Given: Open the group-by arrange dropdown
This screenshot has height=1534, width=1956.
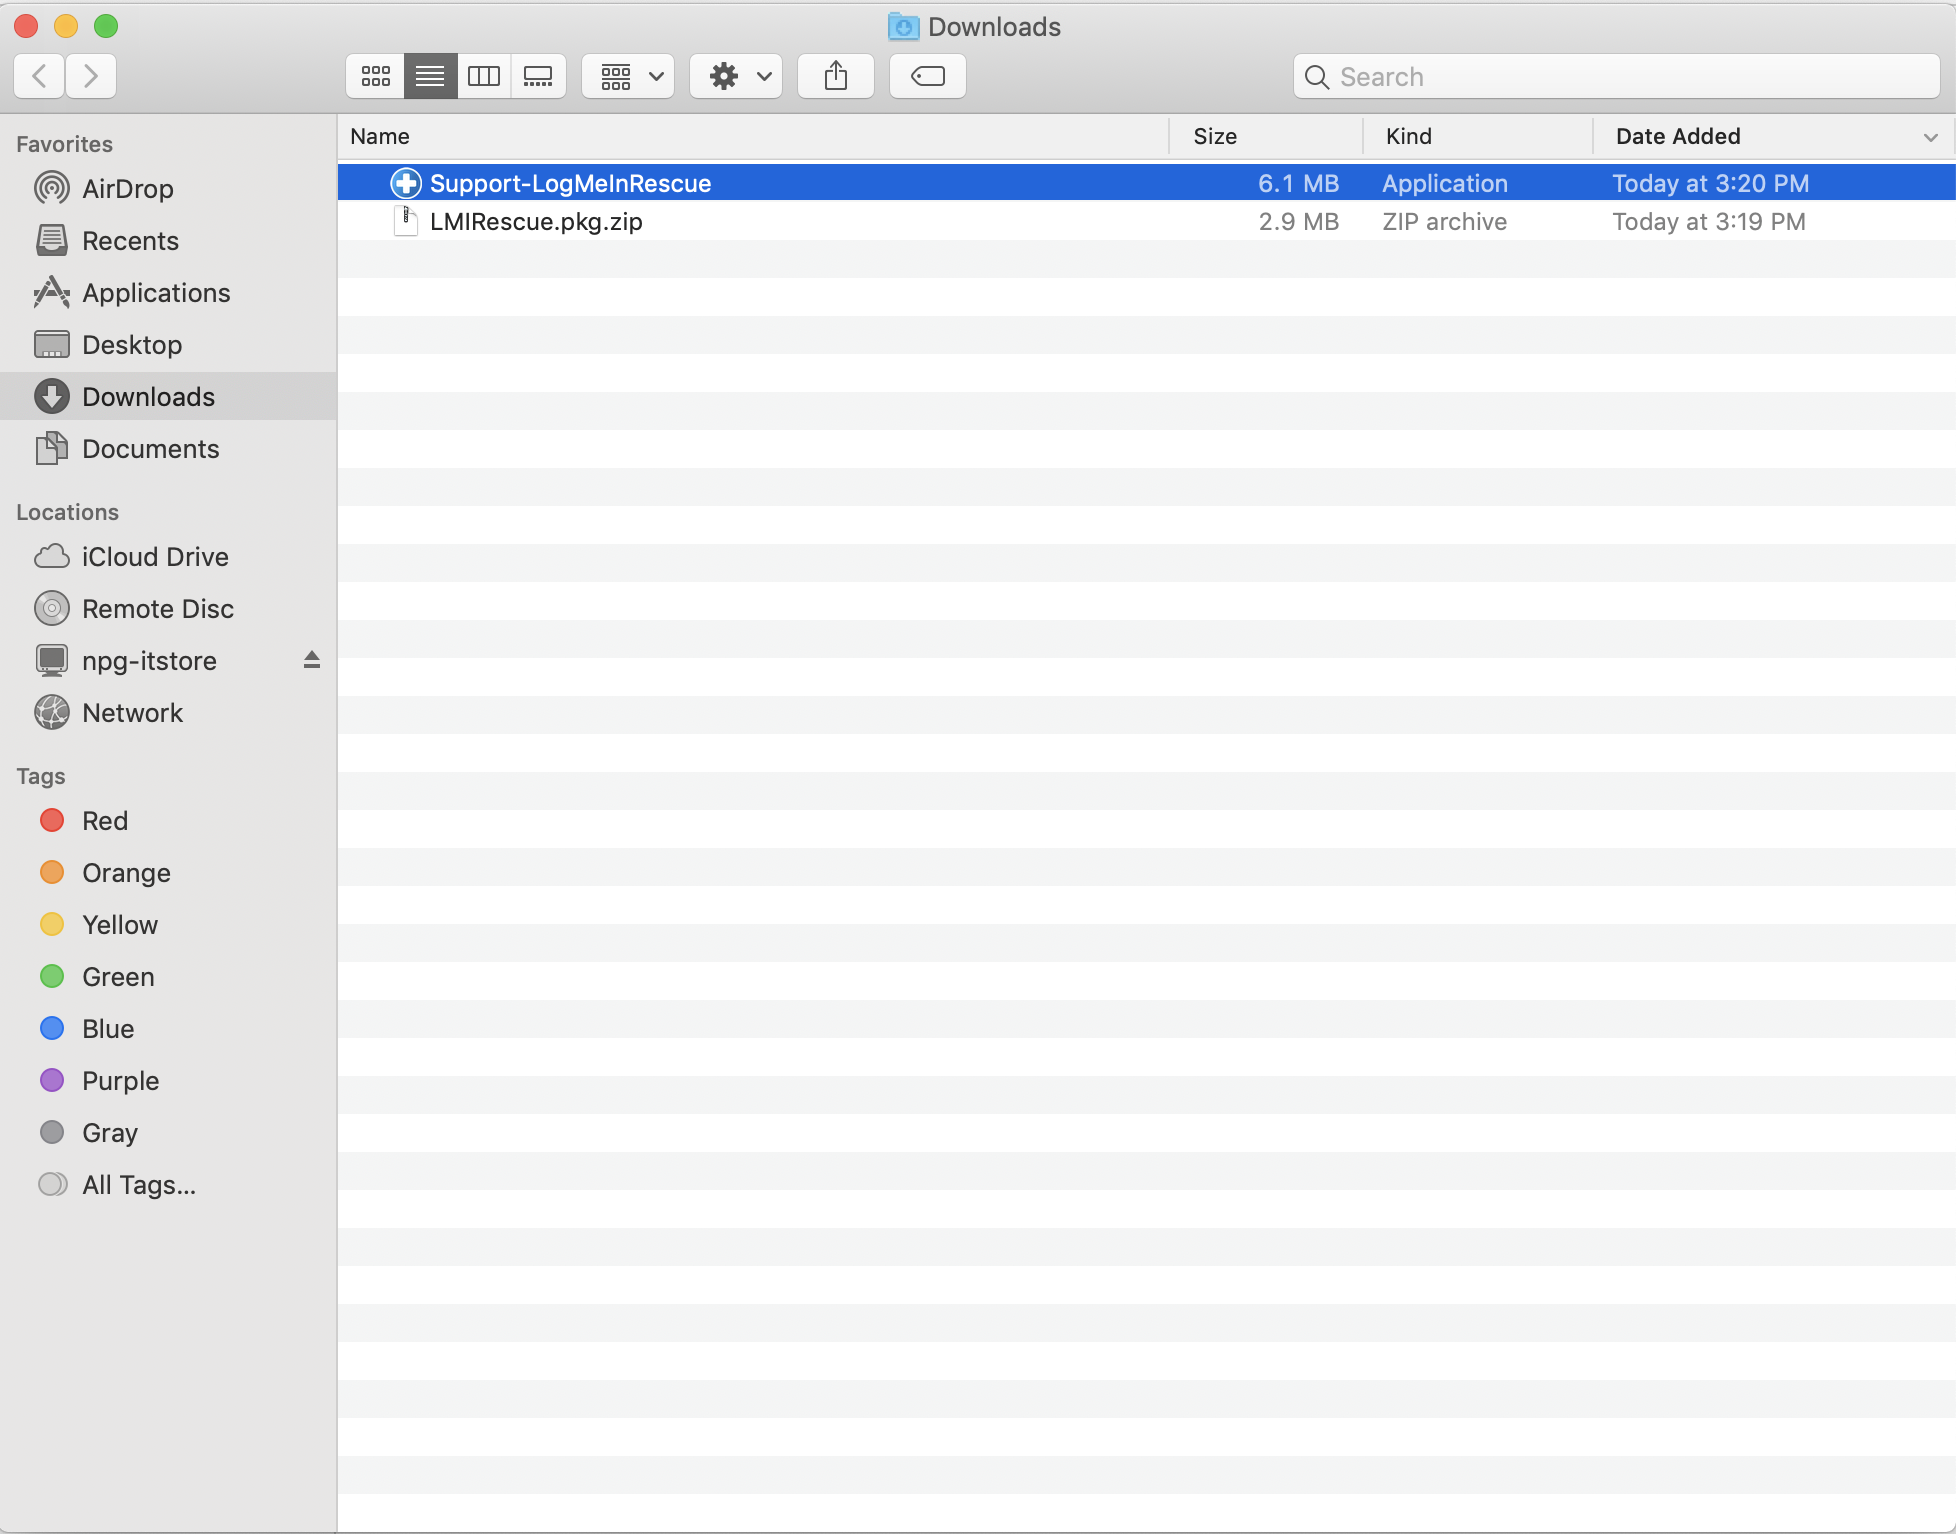Looking at the screenshot, I should (x=629, y=76).
